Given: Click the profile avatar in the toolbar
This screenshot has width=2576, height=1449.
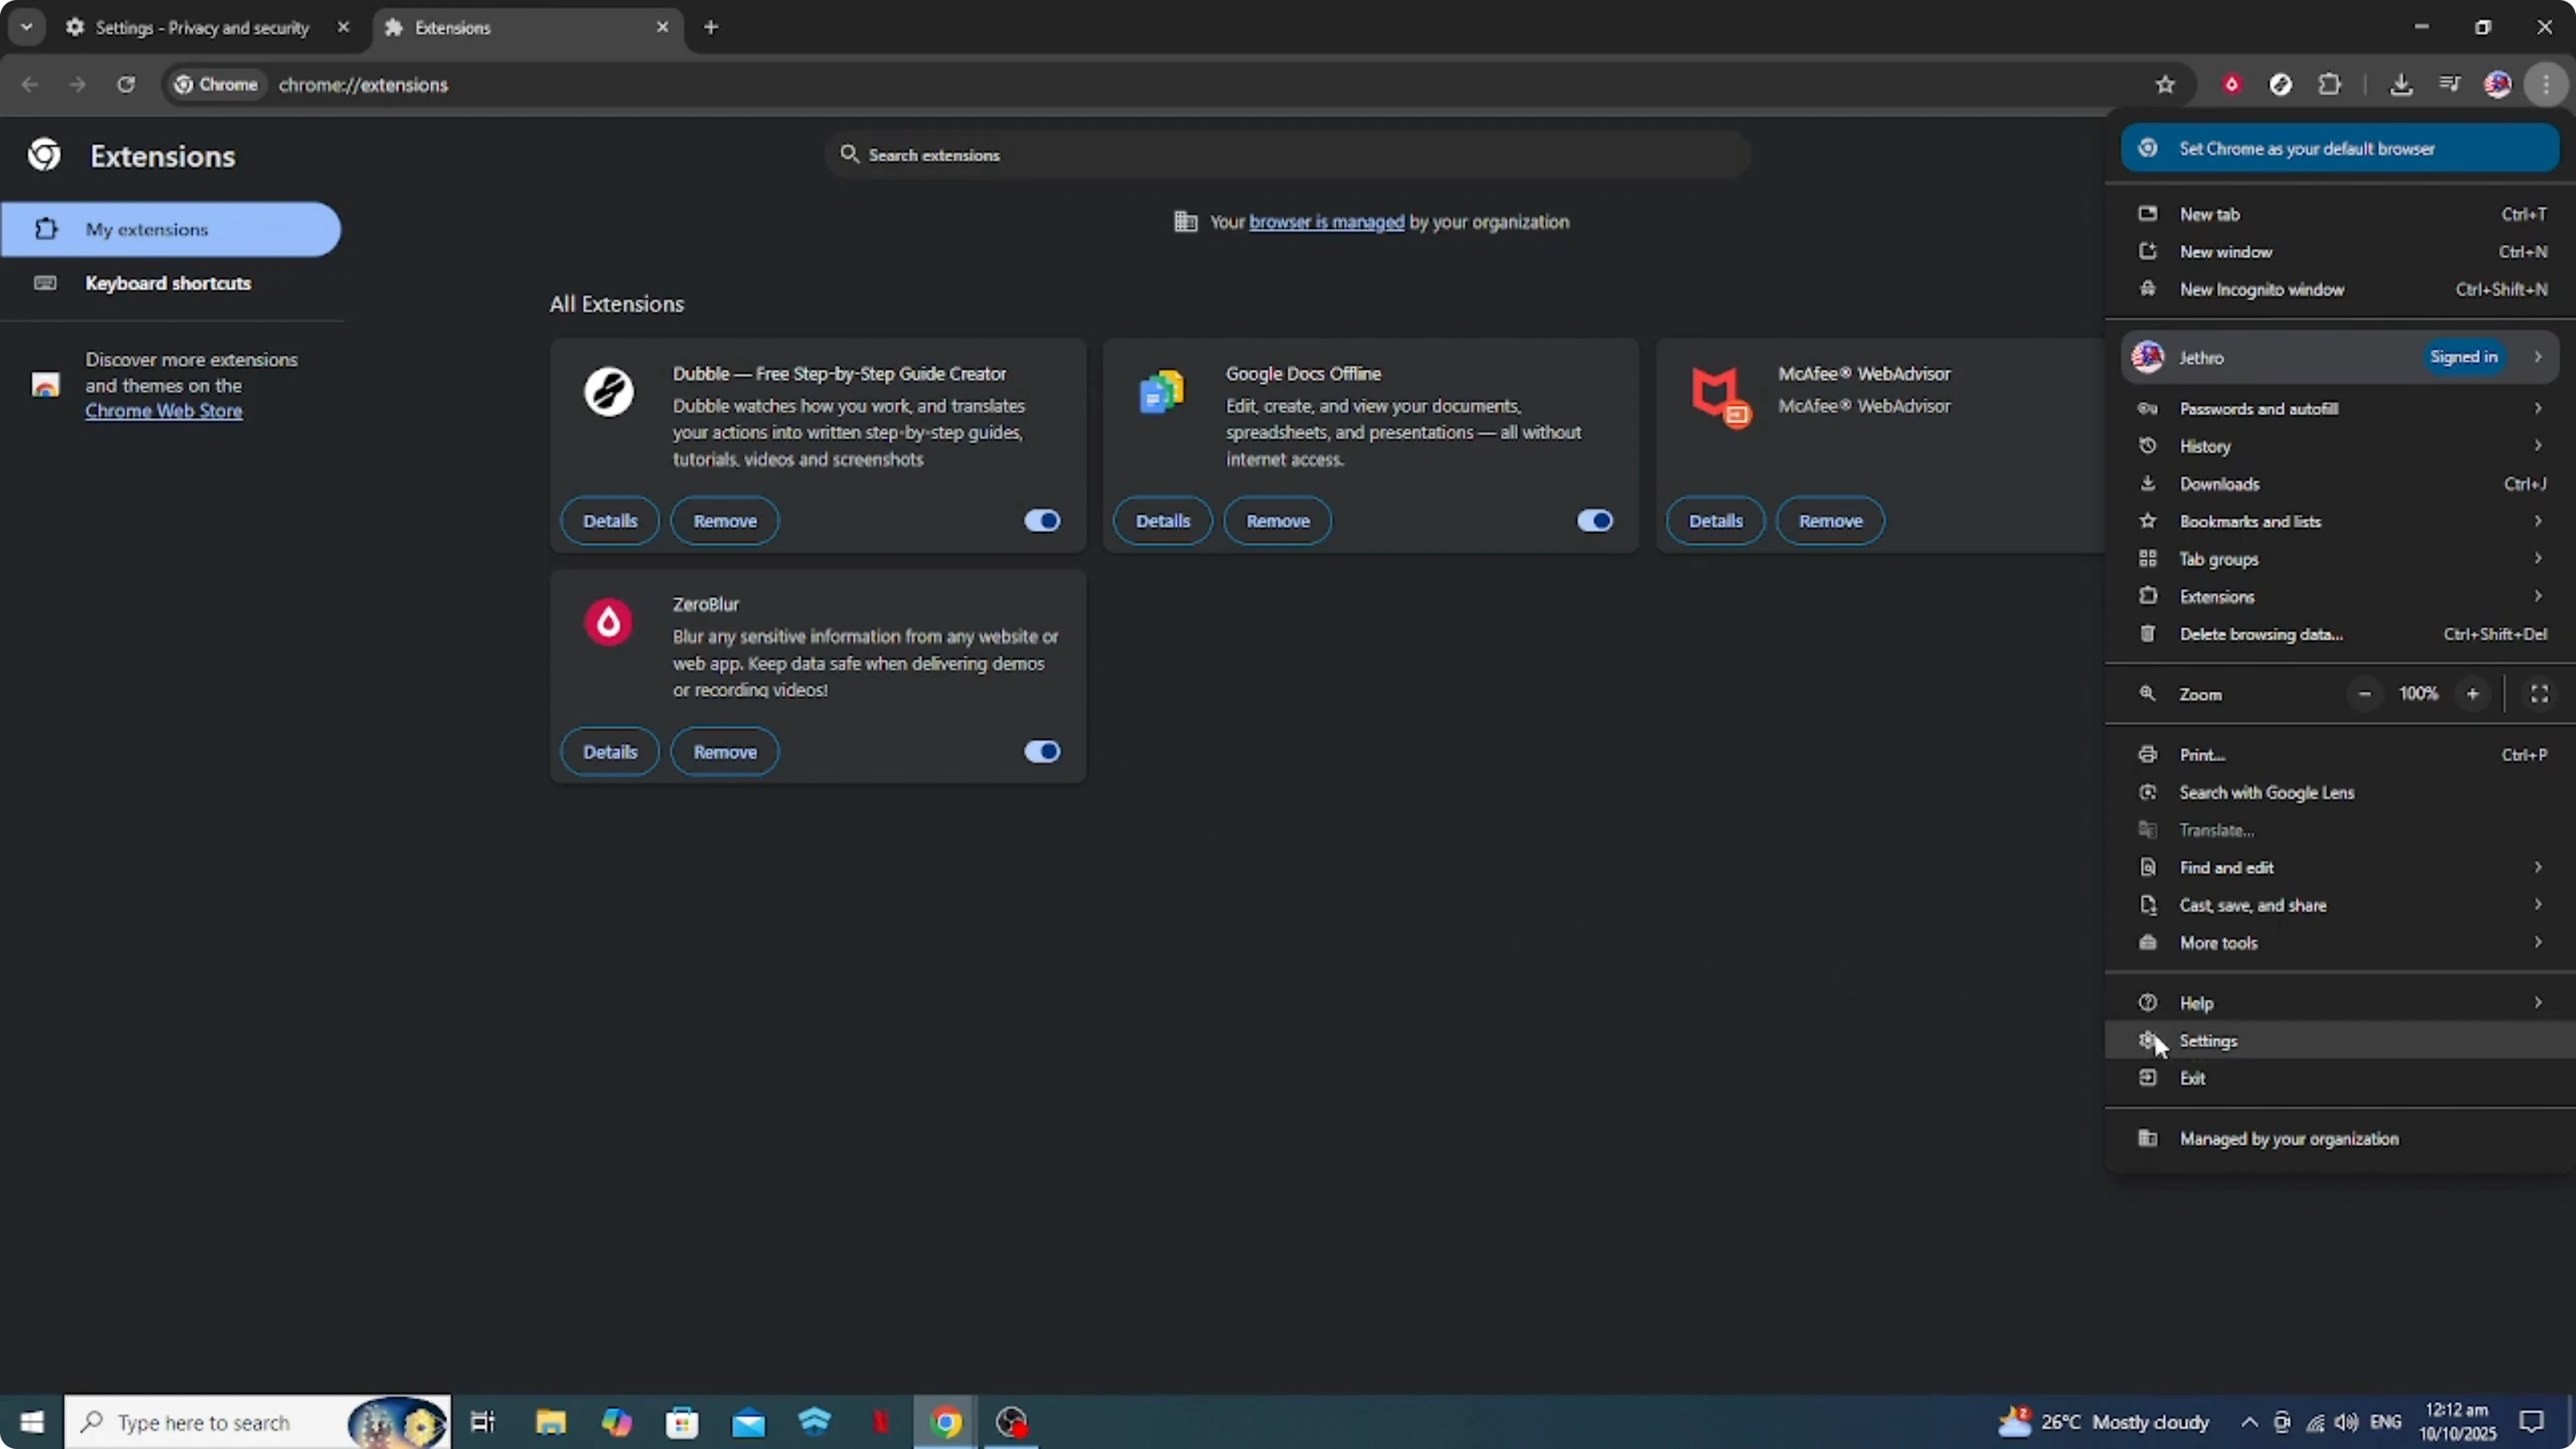Looking at the screenshot, I should pyautogui.click(x=2497, y=84).
